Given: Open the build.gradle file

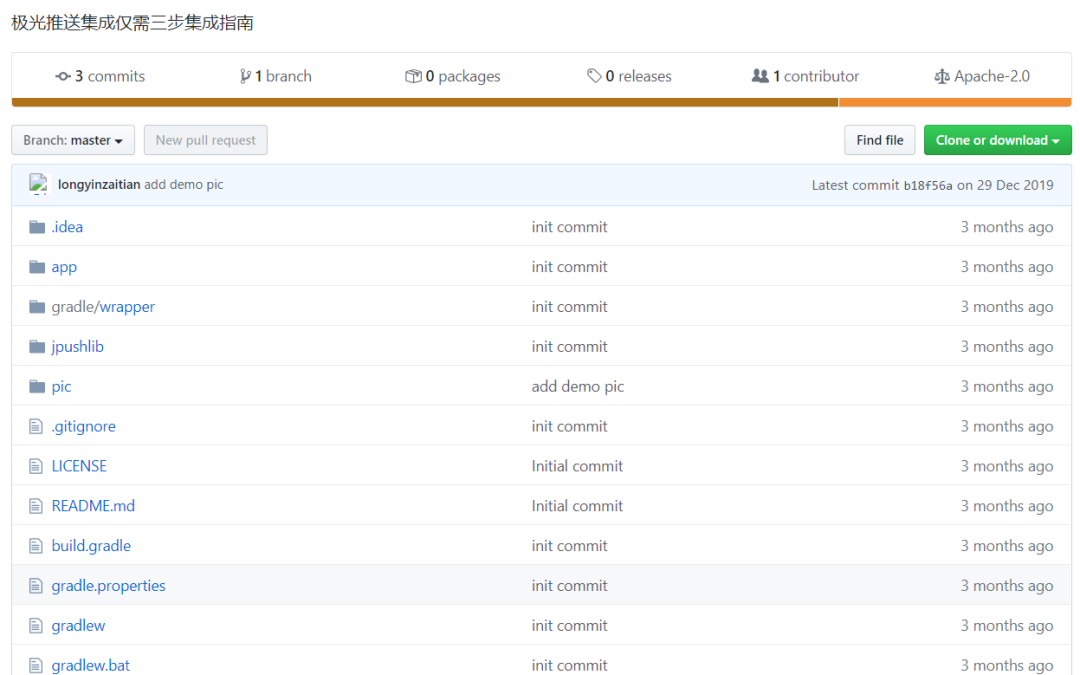Looking at the screenshot, I should point(91,547).
